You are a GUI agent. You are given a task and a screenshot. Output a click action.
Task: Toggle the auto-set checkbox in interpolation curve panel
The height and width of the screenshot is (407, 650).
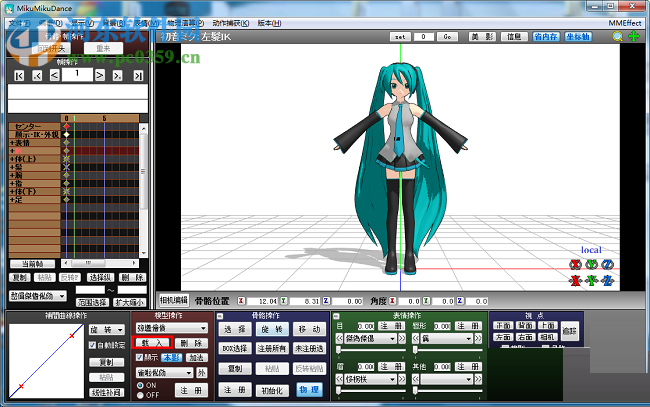(92, 345)
